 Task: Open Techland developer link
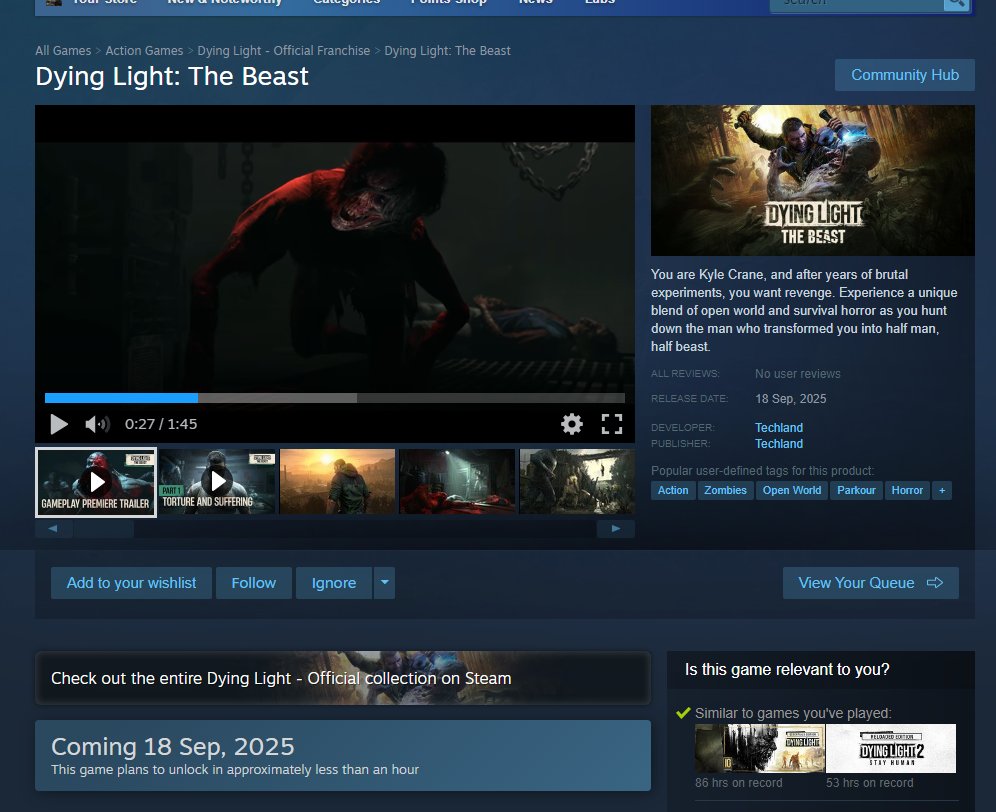pyautogui.click(x=779, y=428)
